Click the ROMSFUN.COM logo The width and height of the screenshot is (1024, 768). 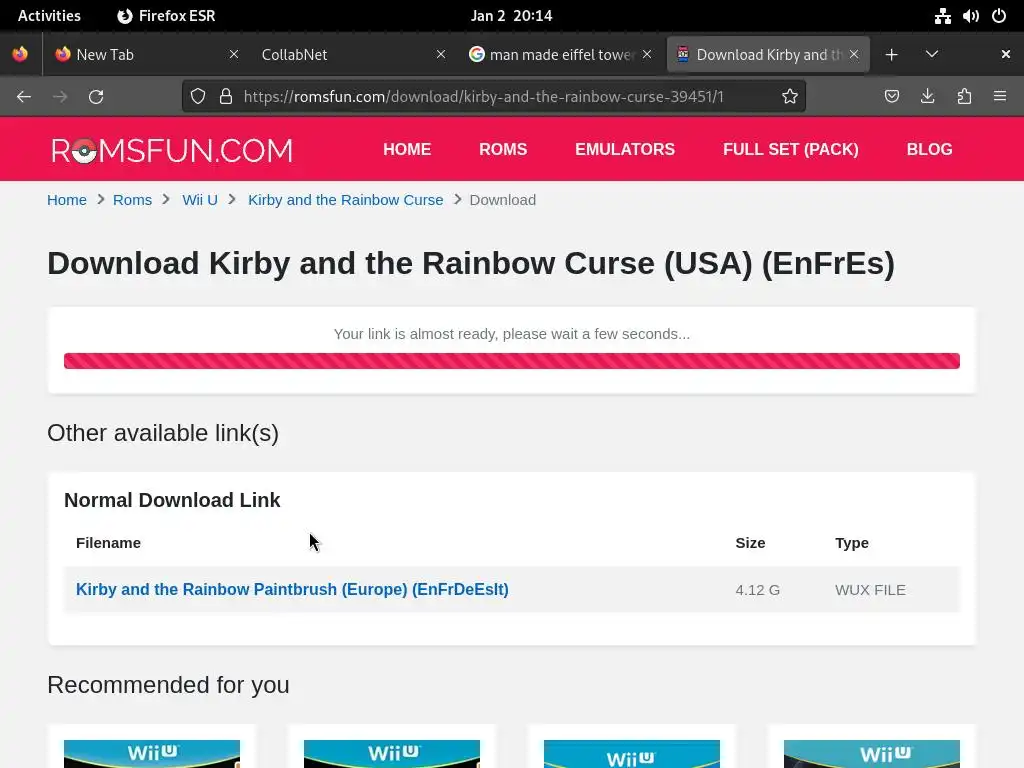172,150
